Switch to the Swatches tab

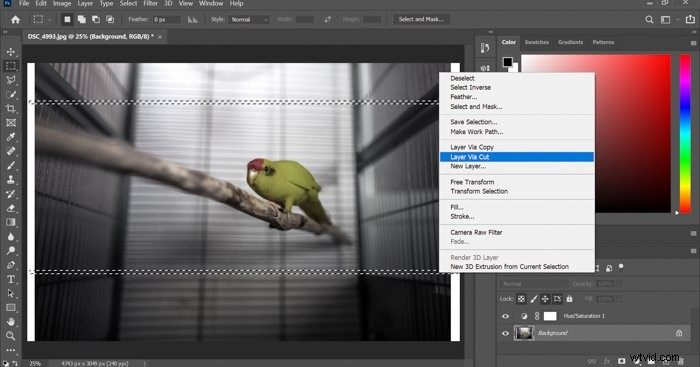pyautogui.click(x=537, y=42)
